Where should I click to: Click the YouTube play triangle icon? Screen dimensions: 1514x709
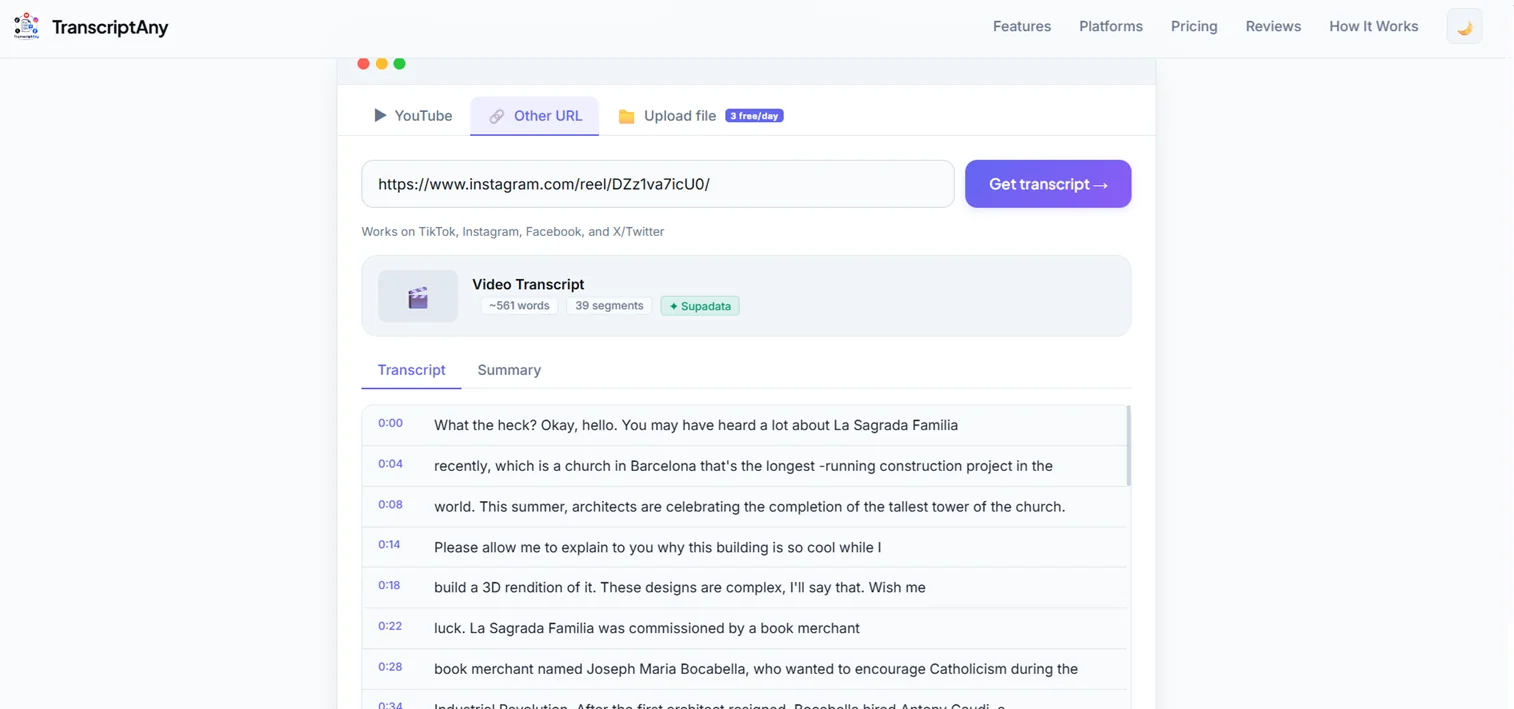click(x=380, y=116)
